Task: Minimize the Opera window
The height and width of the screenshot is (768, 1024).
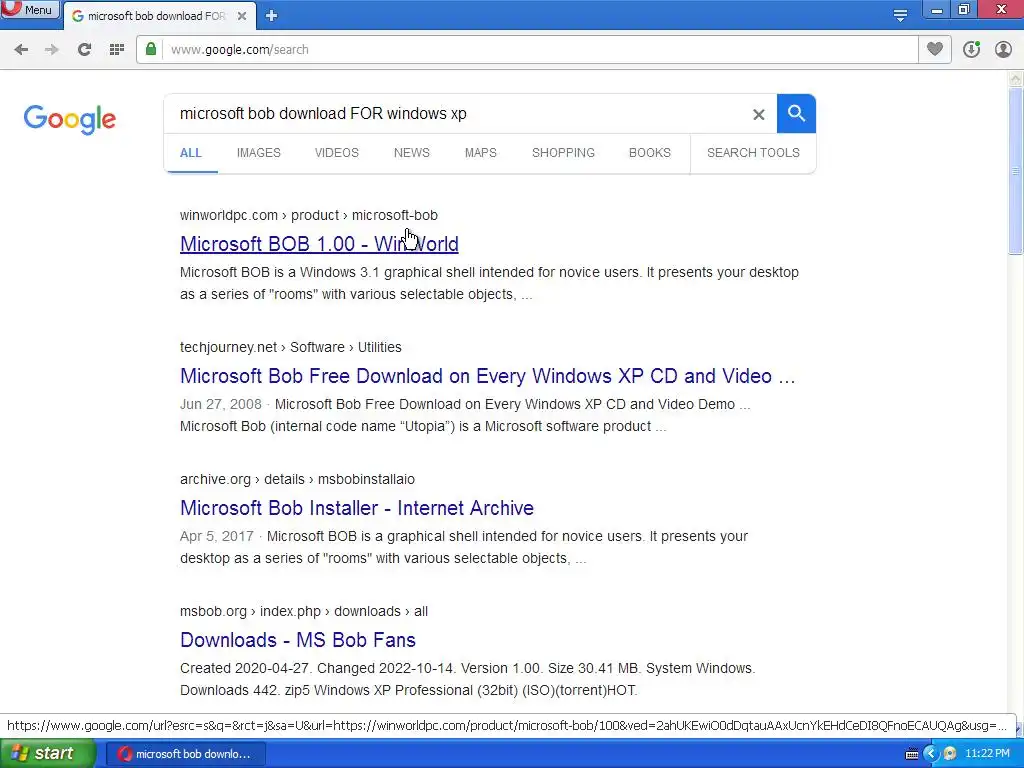Action: [937, 10]
